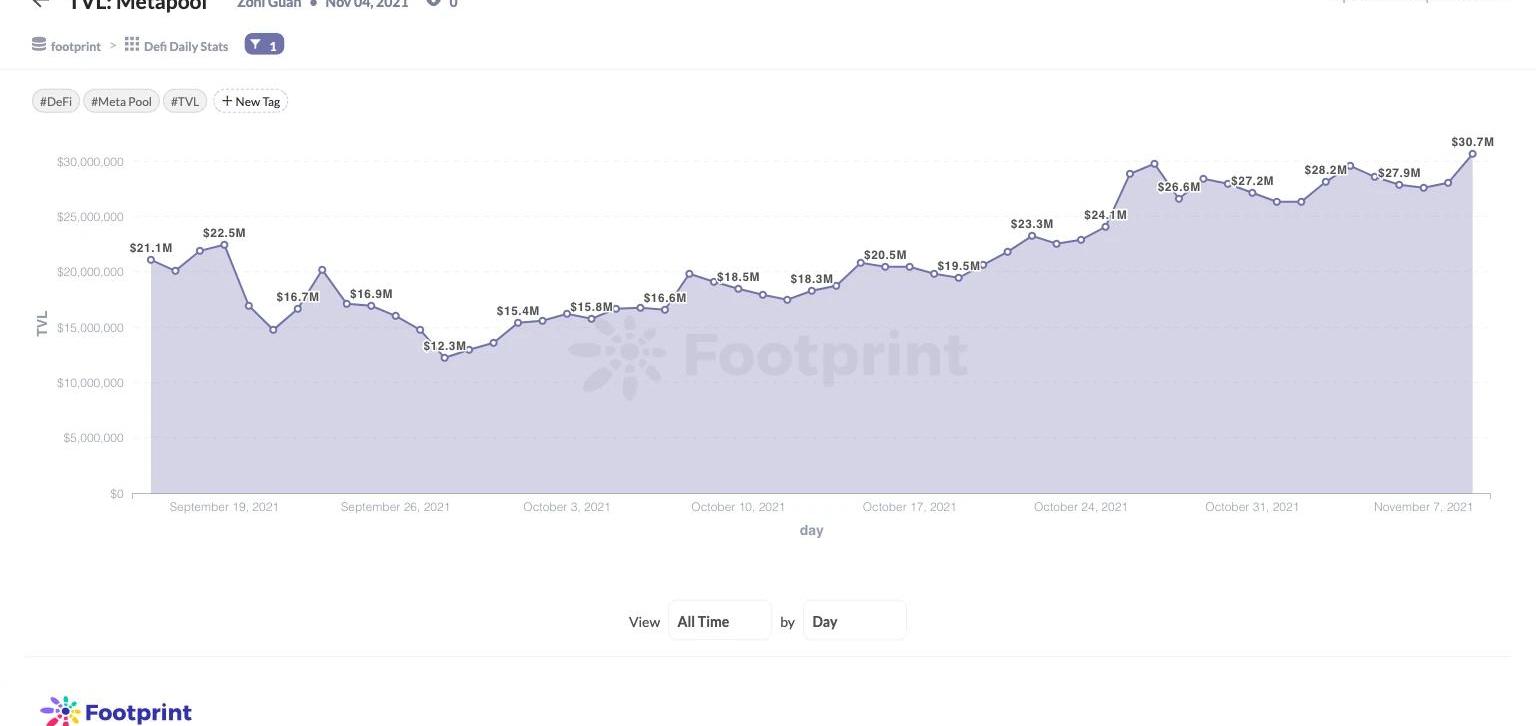The image size is (1536, 726).
Task: Click the $24.1M data point
Action: (1106, 227)
